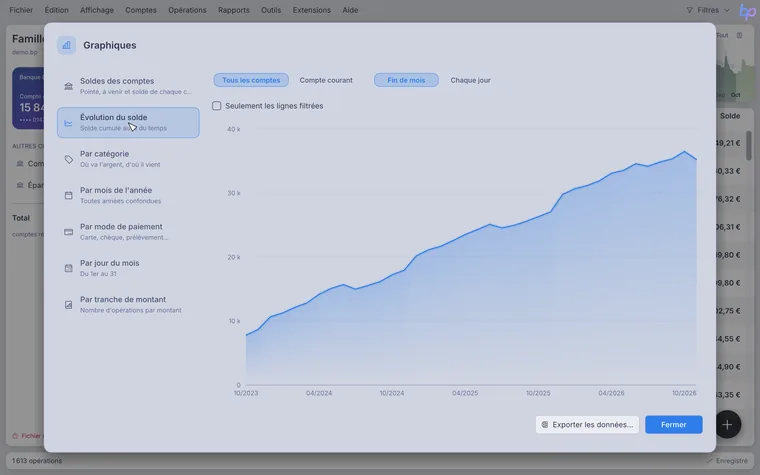Open the Édition menu
This screenshot has height=475, width=760.
[x=56, y=10]
